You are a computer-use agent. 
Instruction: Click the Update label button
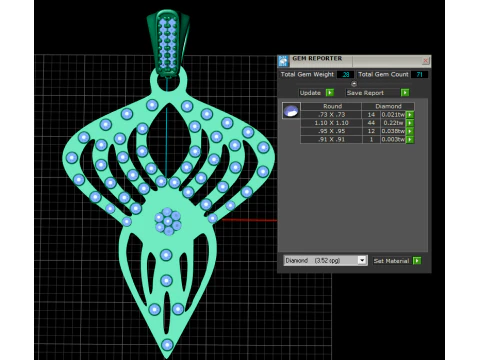(x=310, y=93)
